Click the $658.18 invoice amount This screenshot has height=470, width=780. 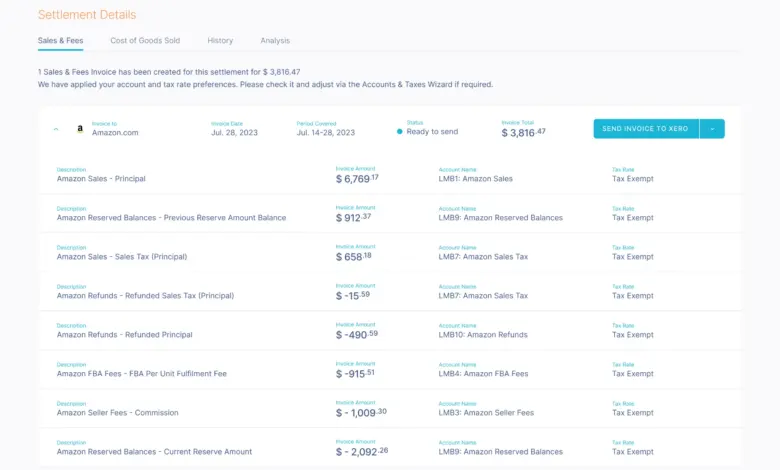pyautogui.click(x=353, y=257)
